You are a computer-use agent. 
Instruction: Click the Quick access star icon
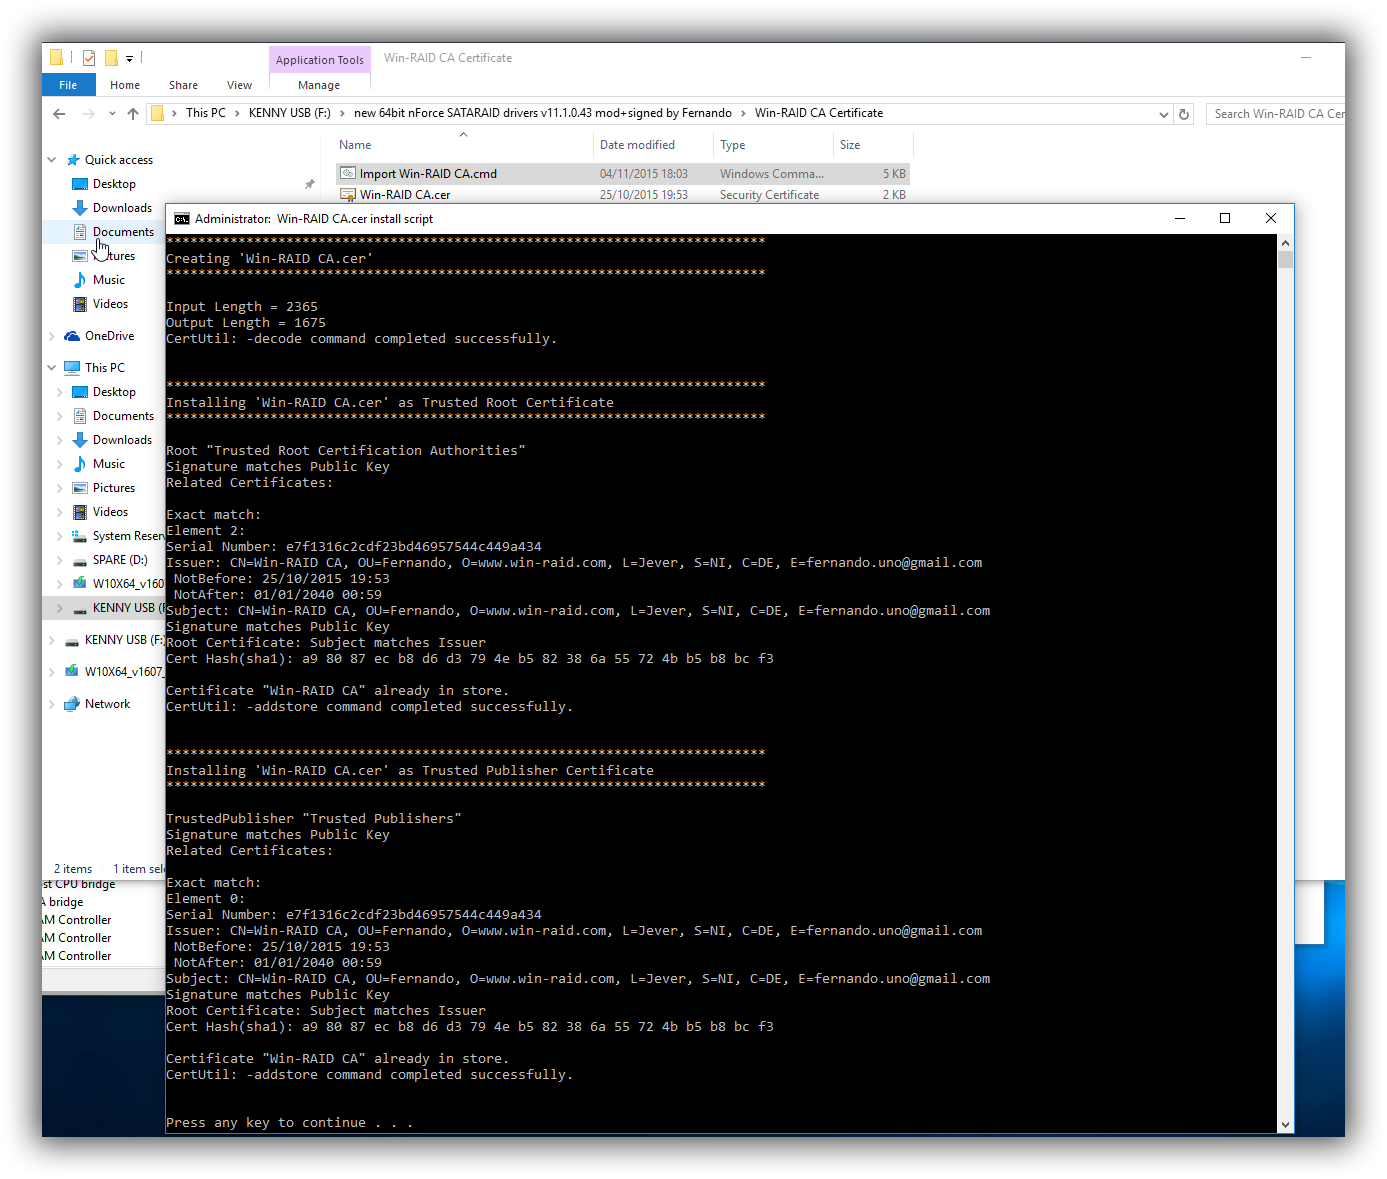(x=73, y=160)
